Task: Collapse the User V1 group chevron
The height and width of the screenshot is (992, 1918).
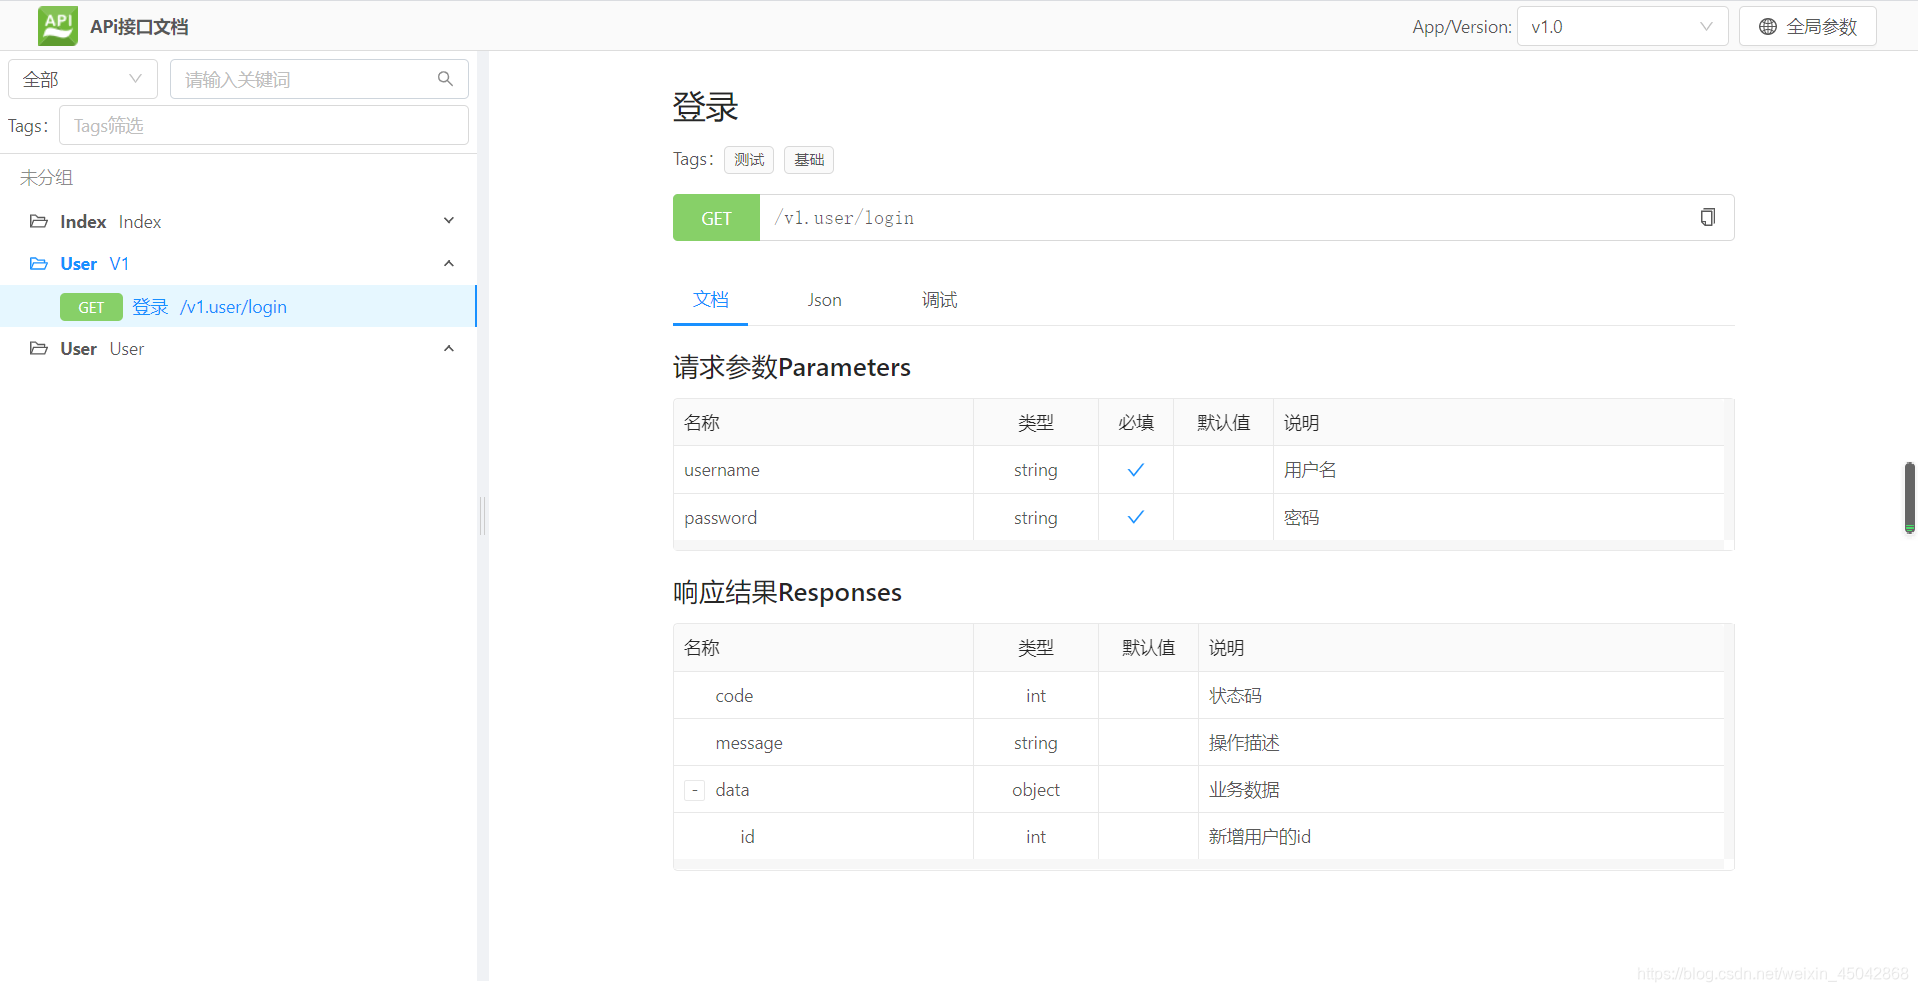Action: [449, 264]
